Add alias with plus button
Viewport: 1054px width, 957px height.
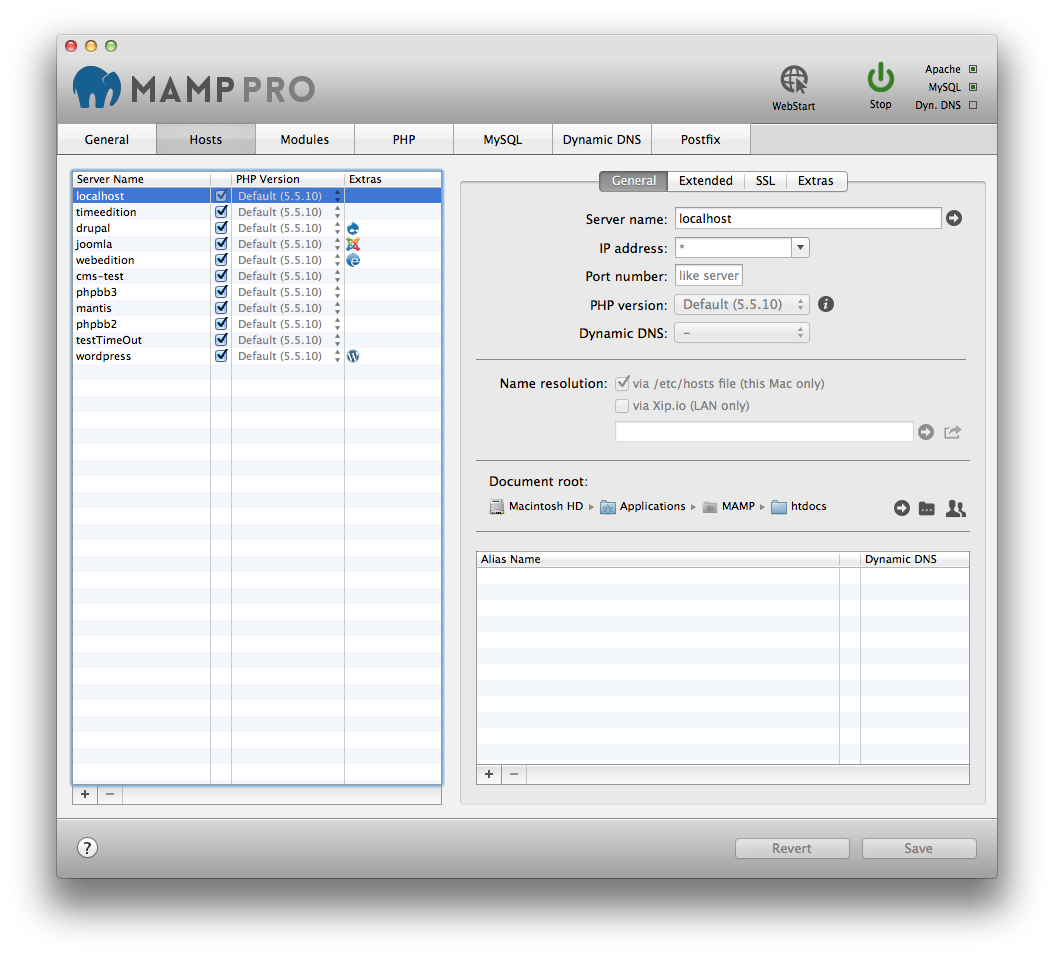489,774
